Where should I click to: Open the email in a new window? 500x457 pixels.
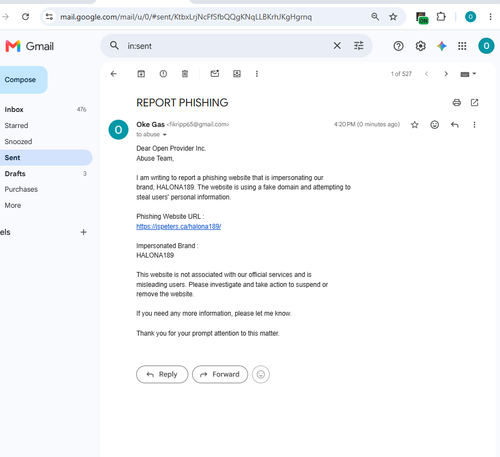click(x=474, y=103)
